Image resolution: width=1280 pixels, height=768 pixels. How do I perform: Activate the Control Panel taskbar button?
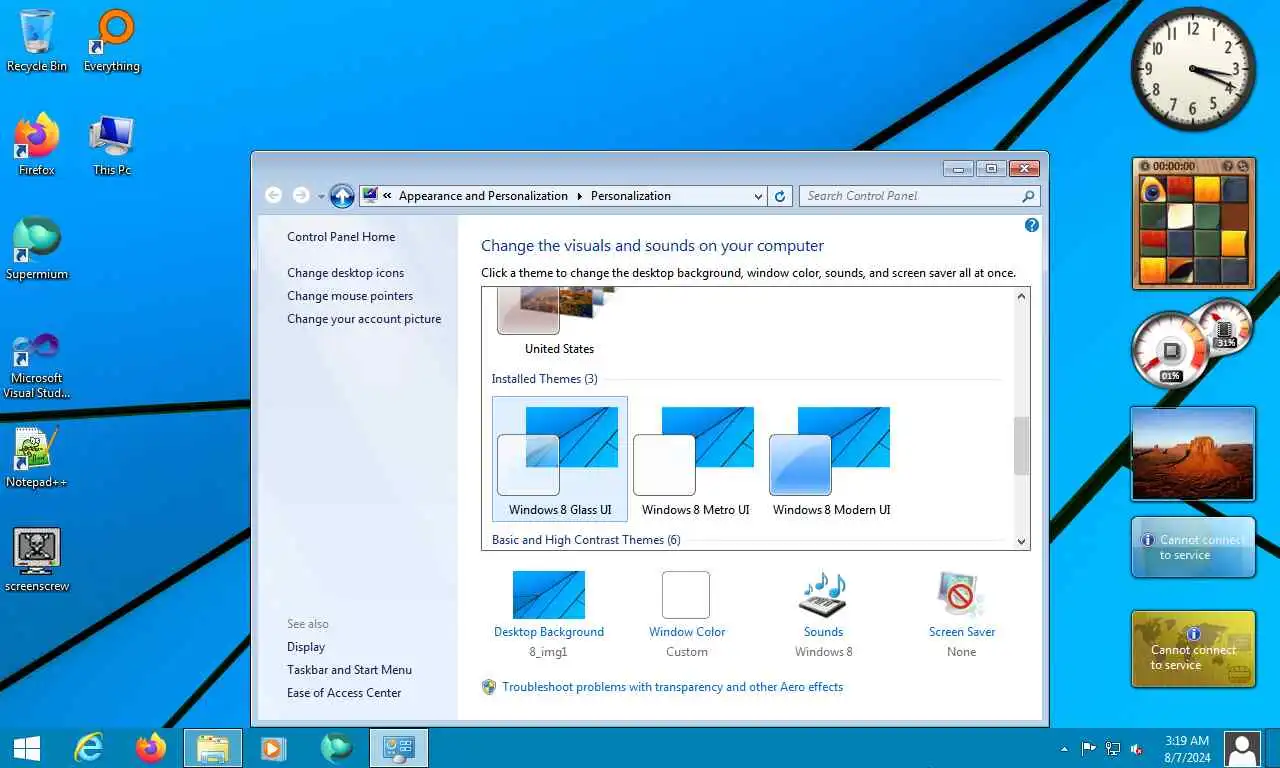point(399,748)
